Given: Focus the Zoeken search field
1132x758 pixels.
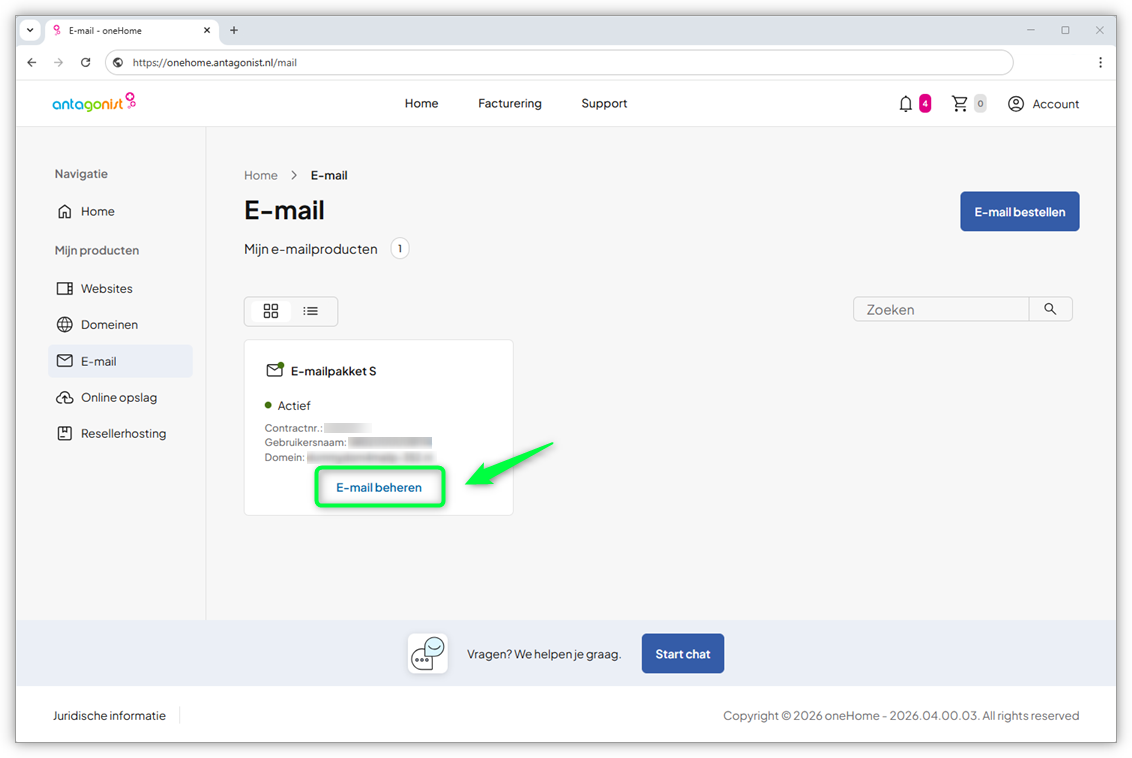Looking at the screenshot, I should (941, 310).
